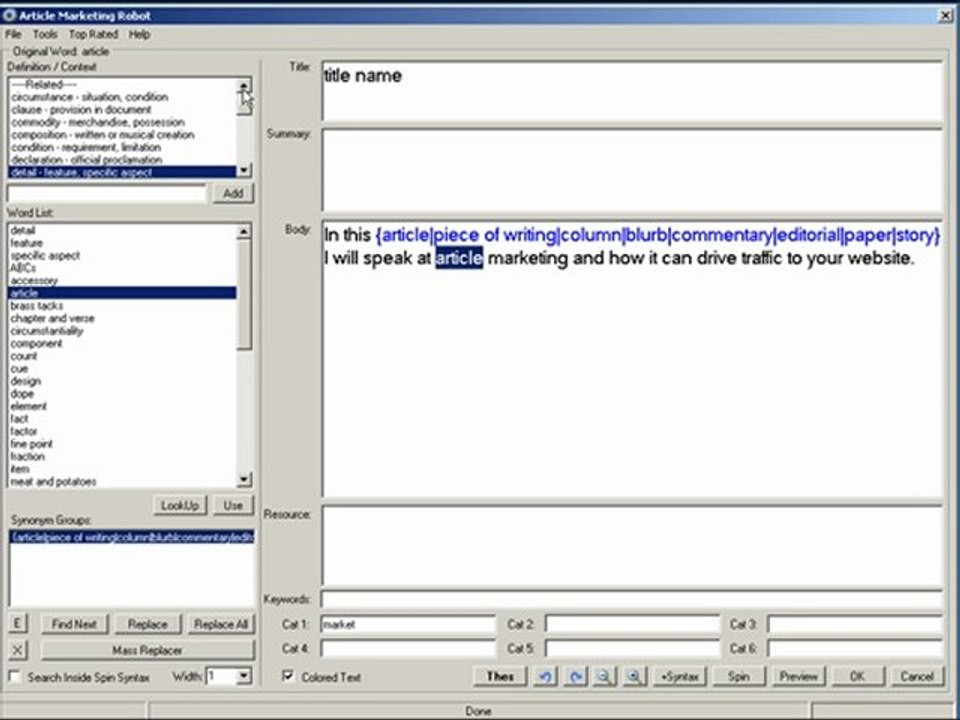Open the Top Rated menu
This screenshot has width=960, height=720.
click(x=93, y=34)
